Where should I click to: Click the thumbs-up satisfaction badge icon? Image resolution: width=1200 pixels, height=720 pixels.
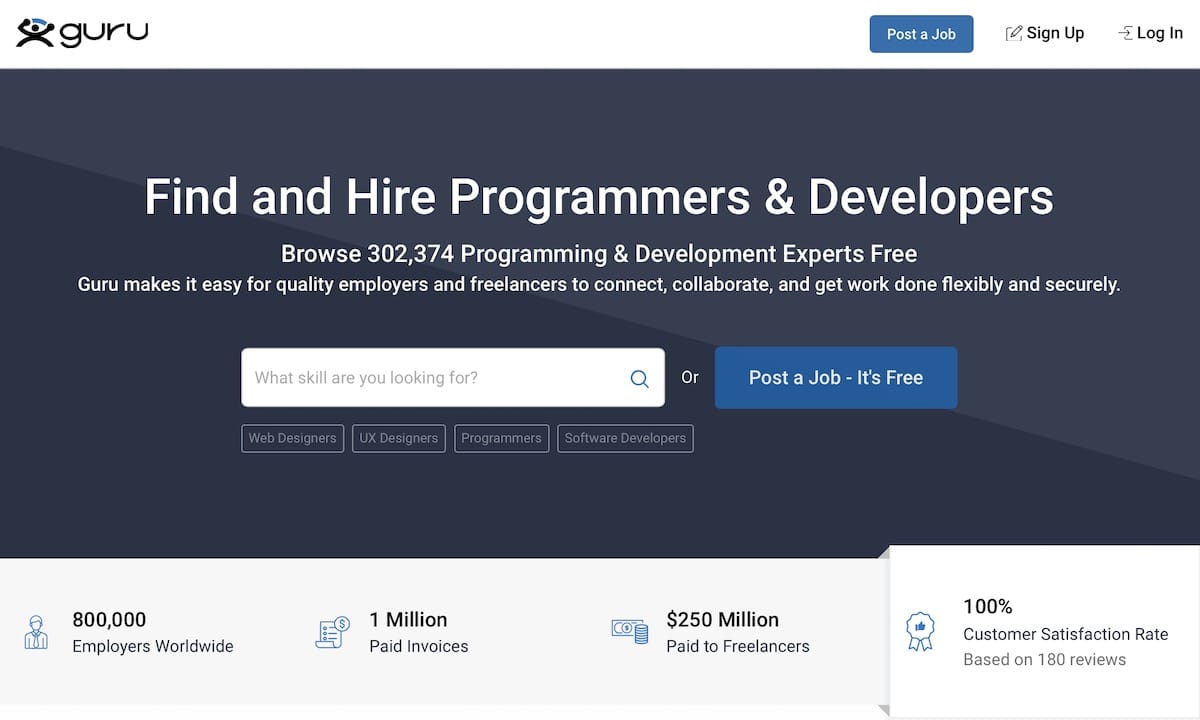coord(919,632)
